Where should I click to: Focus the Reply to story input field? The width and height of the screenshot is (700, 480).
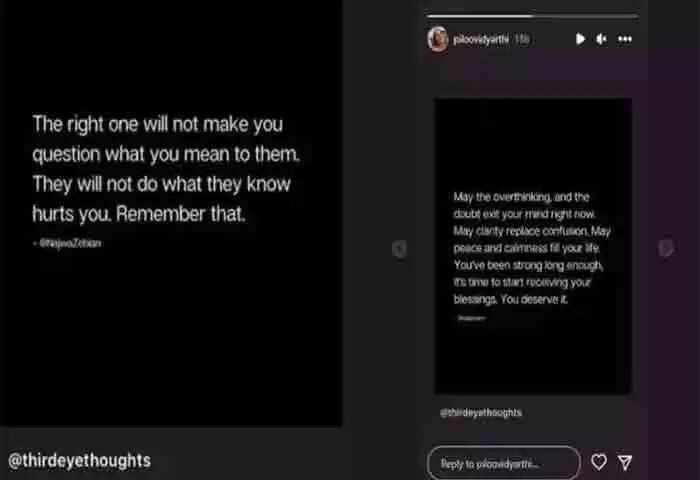click(504, 463)
